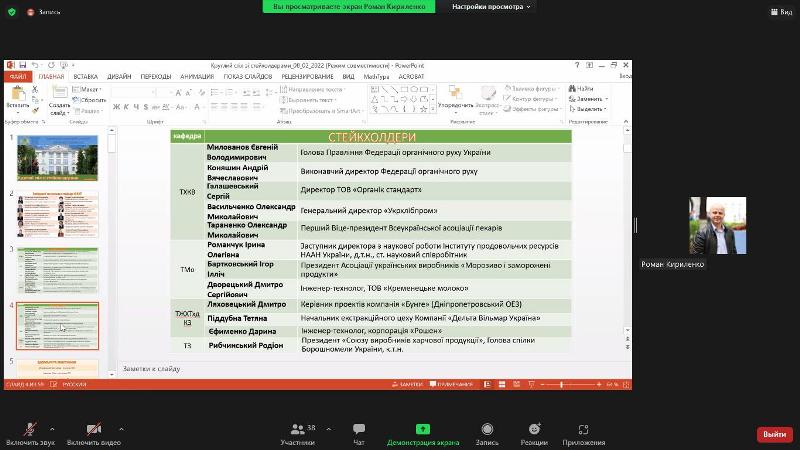The width and height of the screenshot is (800, 450).
Task: Switch to Reading view icon in status bar
Action: click(516, 384)
